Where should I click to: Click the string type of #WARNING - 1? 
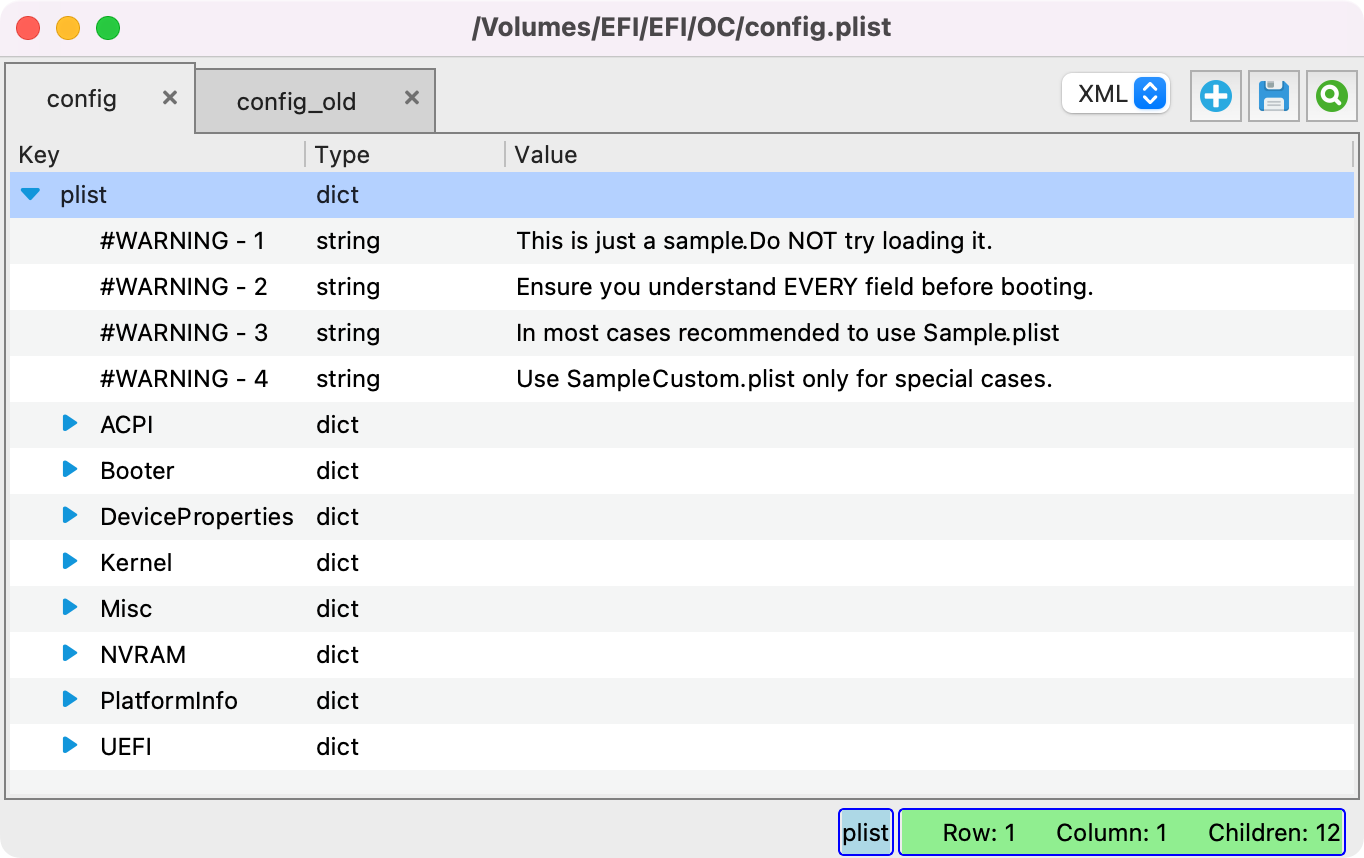[x=348, y=241]
